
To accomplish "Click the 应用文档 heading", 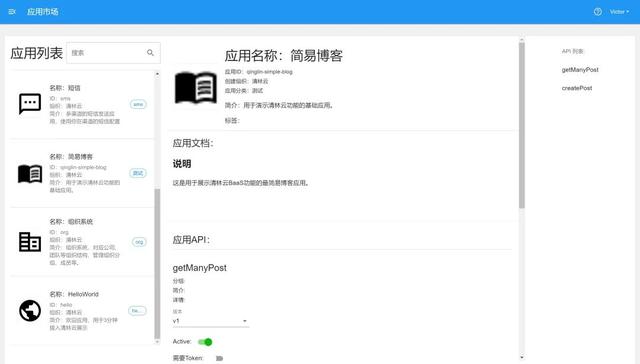I will click(x=193, y=143).
